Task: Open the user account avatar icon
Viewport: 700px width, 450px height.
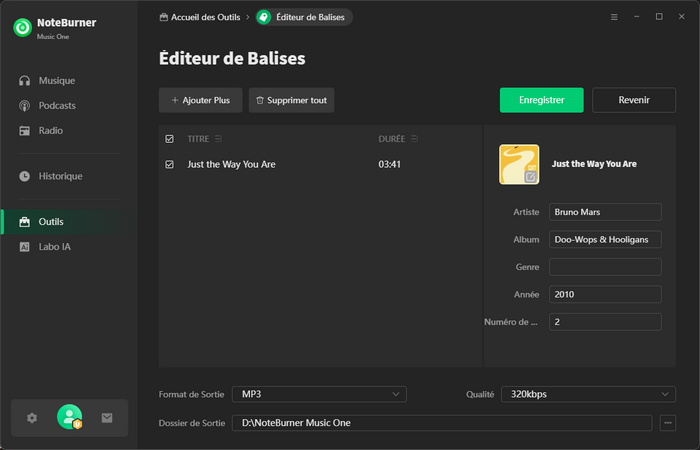Action: (69, 418)
